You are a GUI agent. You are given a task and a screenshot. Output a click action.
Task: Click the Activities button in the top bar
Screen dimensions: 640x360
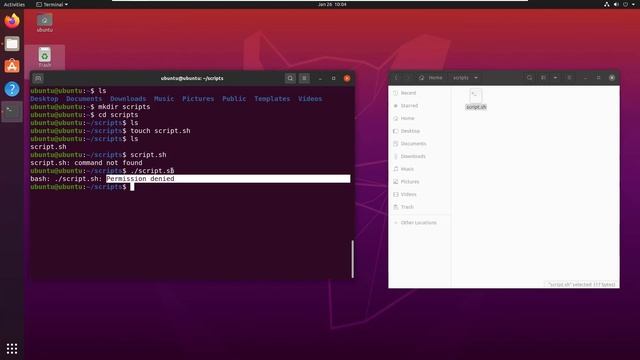[x=14, y=4]
